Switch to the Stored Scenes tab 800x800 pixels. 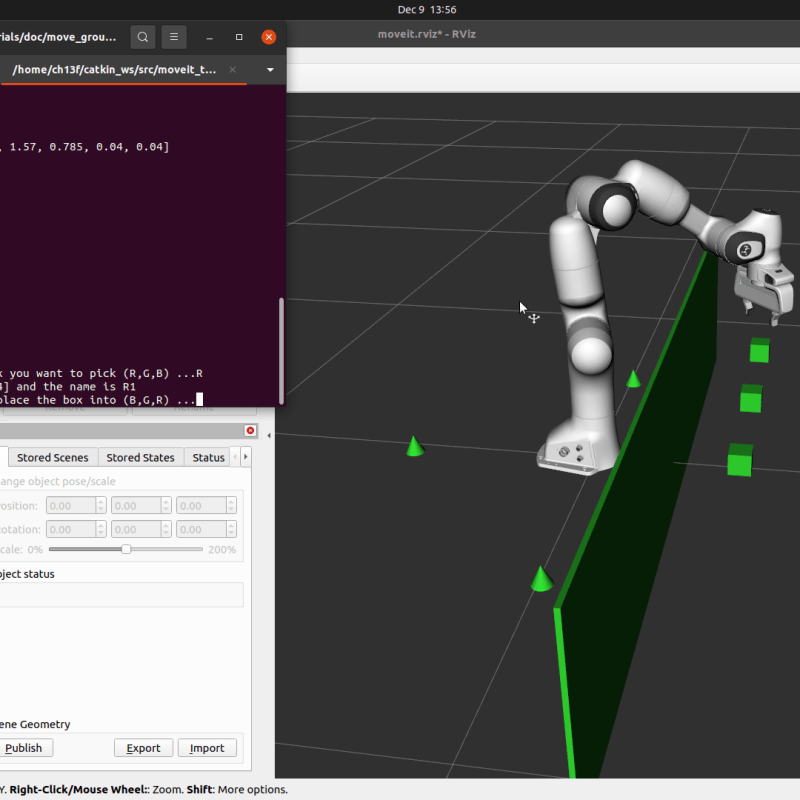tap(53, 457)
